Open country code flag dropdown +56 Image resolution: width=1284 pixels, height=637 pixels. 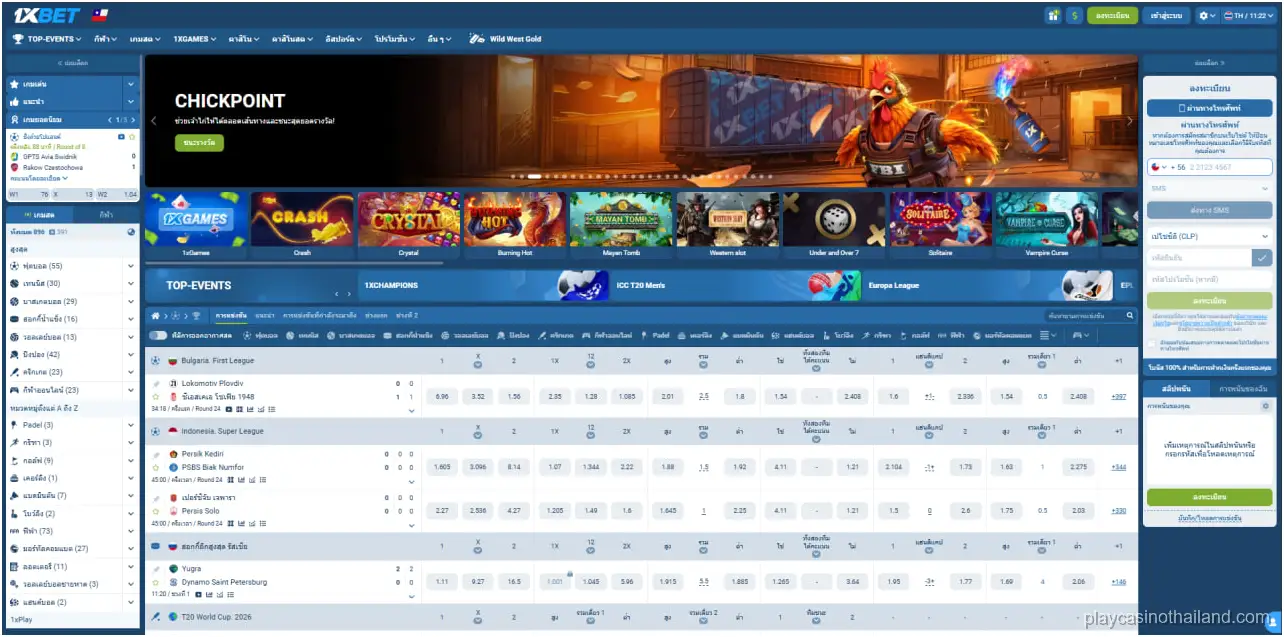pyautogui.click(x=1161, y=167)
